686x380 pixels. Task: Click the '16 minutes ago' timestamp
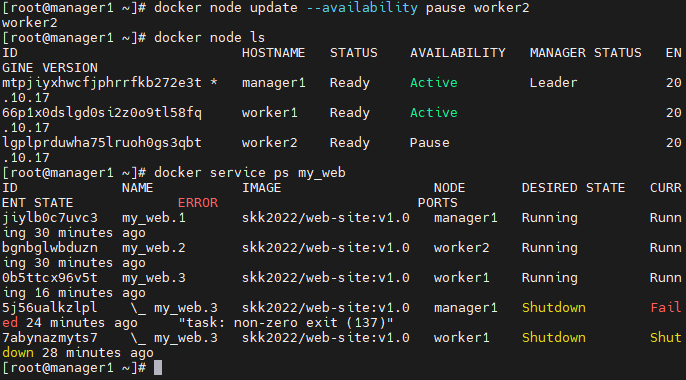90,293
